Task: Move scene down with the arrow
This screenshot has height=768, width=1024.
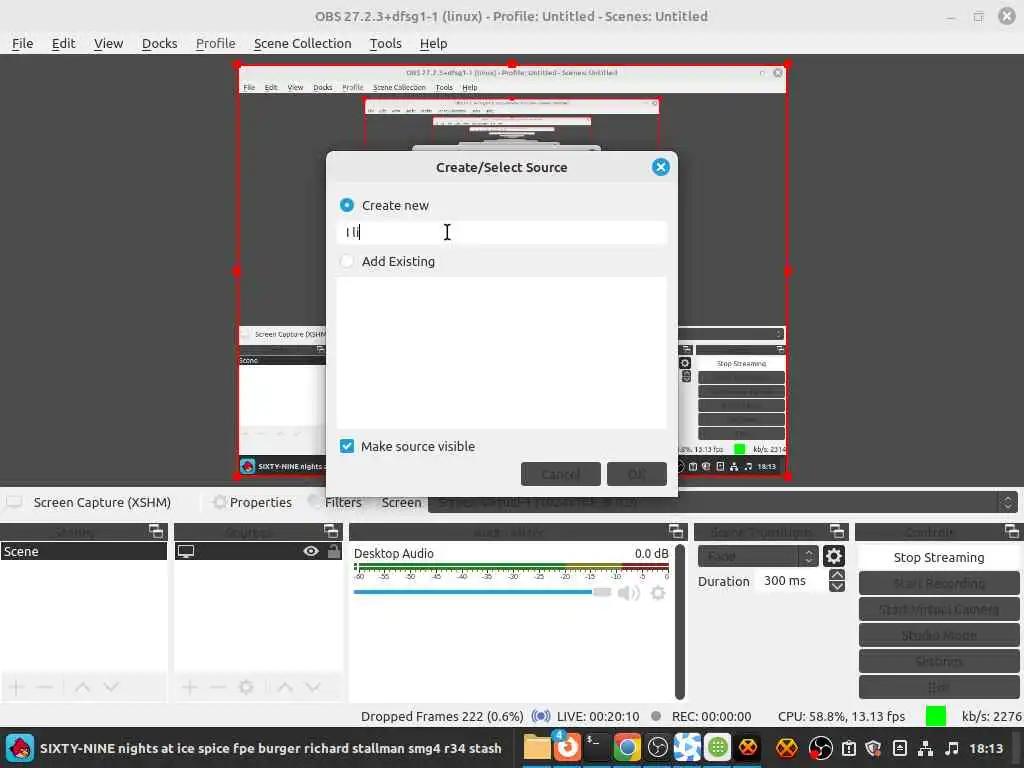Action: (111, 687)
